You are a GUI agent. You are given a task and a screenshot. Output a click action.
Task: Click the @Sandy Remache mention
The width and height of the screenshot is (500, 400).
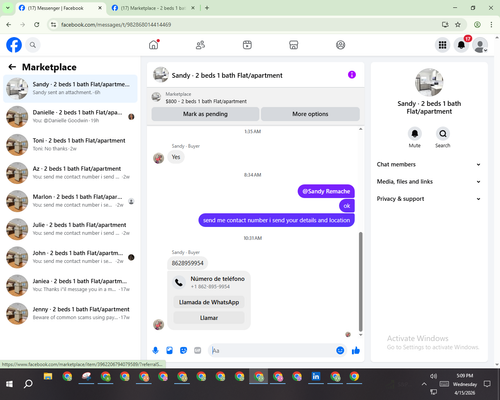click(326, 191)
